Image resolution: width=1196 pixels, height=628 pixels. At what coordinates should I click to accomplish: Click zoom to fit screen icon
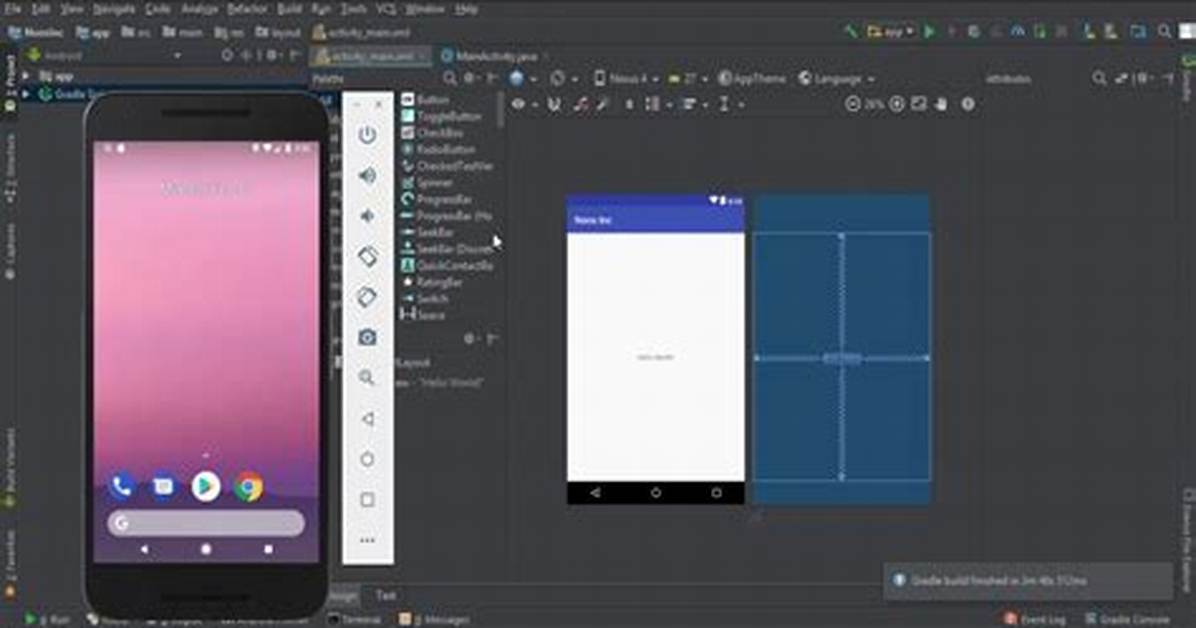919,105
